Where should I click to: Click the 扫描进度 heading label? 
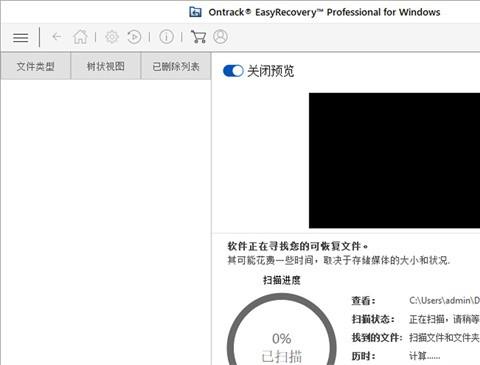pyautogui.click(x=282, y=280)
